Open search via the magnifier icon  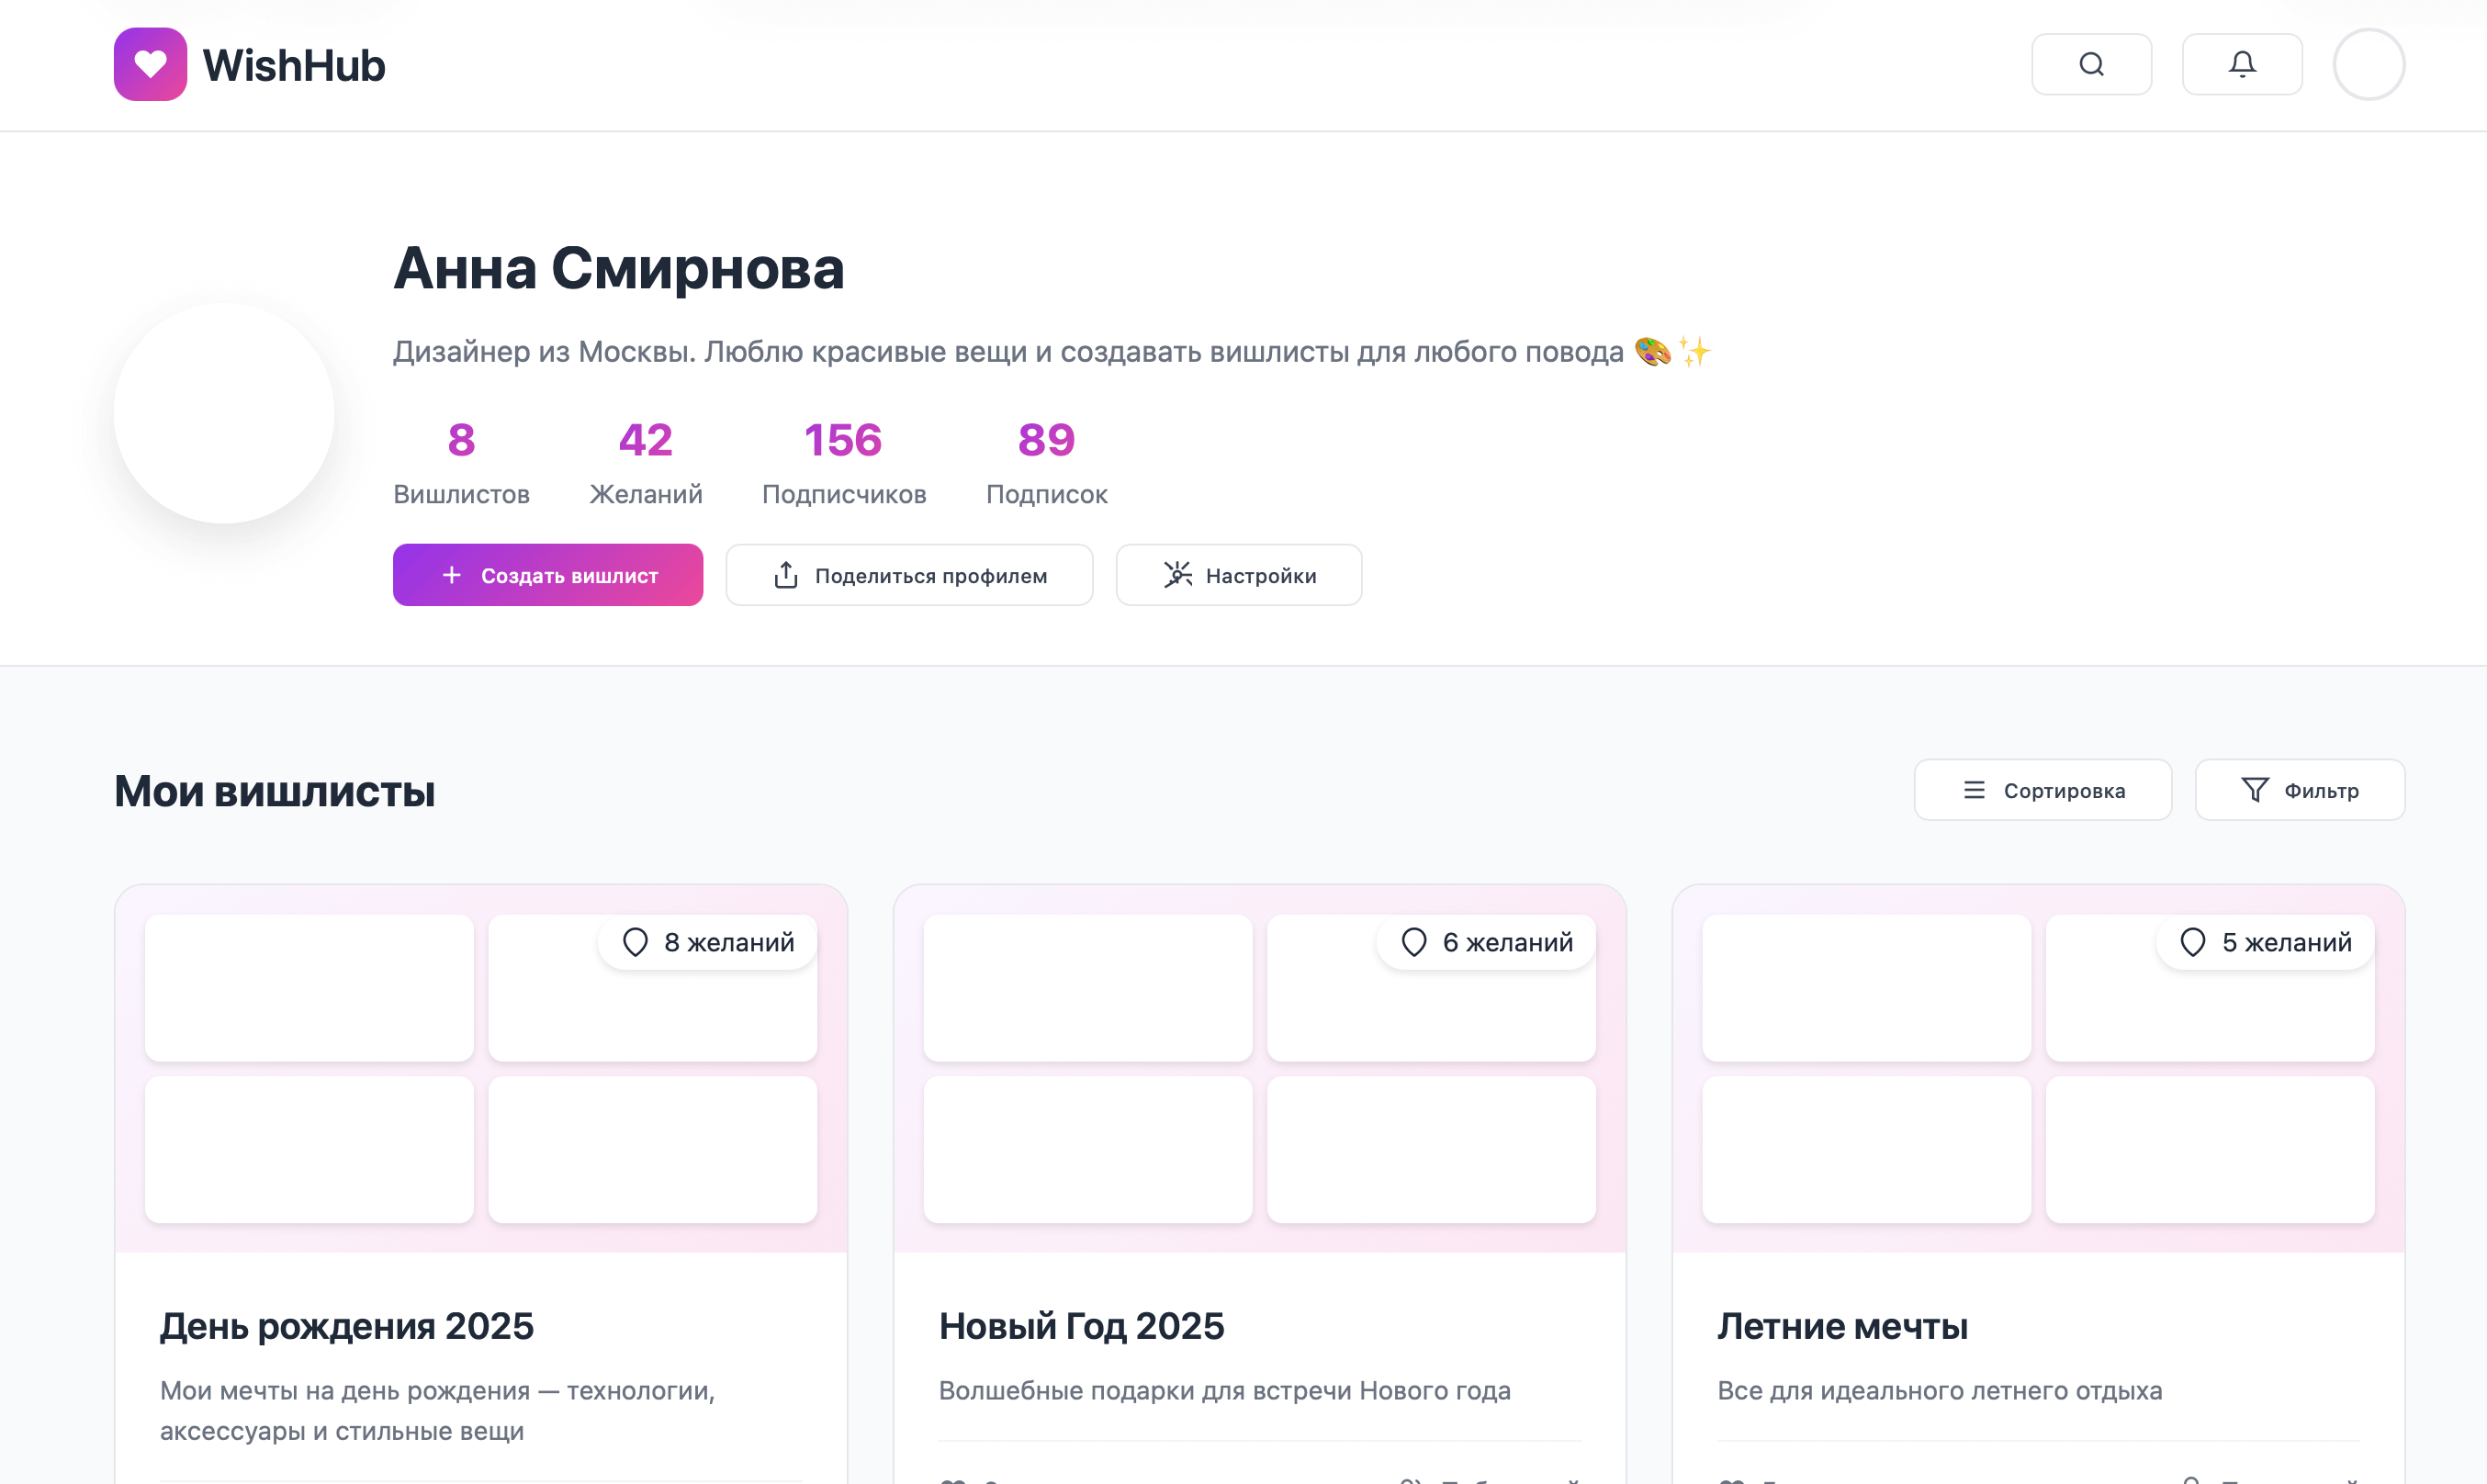[2091, 63]
